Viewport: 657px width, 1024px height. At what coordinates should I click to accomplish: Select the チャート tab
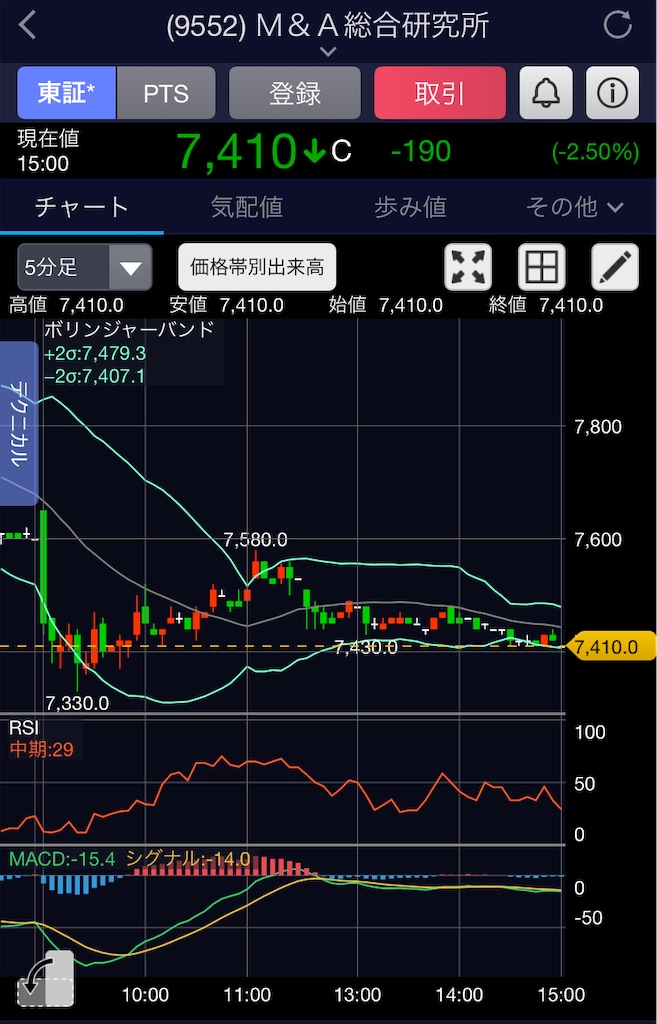82,208
